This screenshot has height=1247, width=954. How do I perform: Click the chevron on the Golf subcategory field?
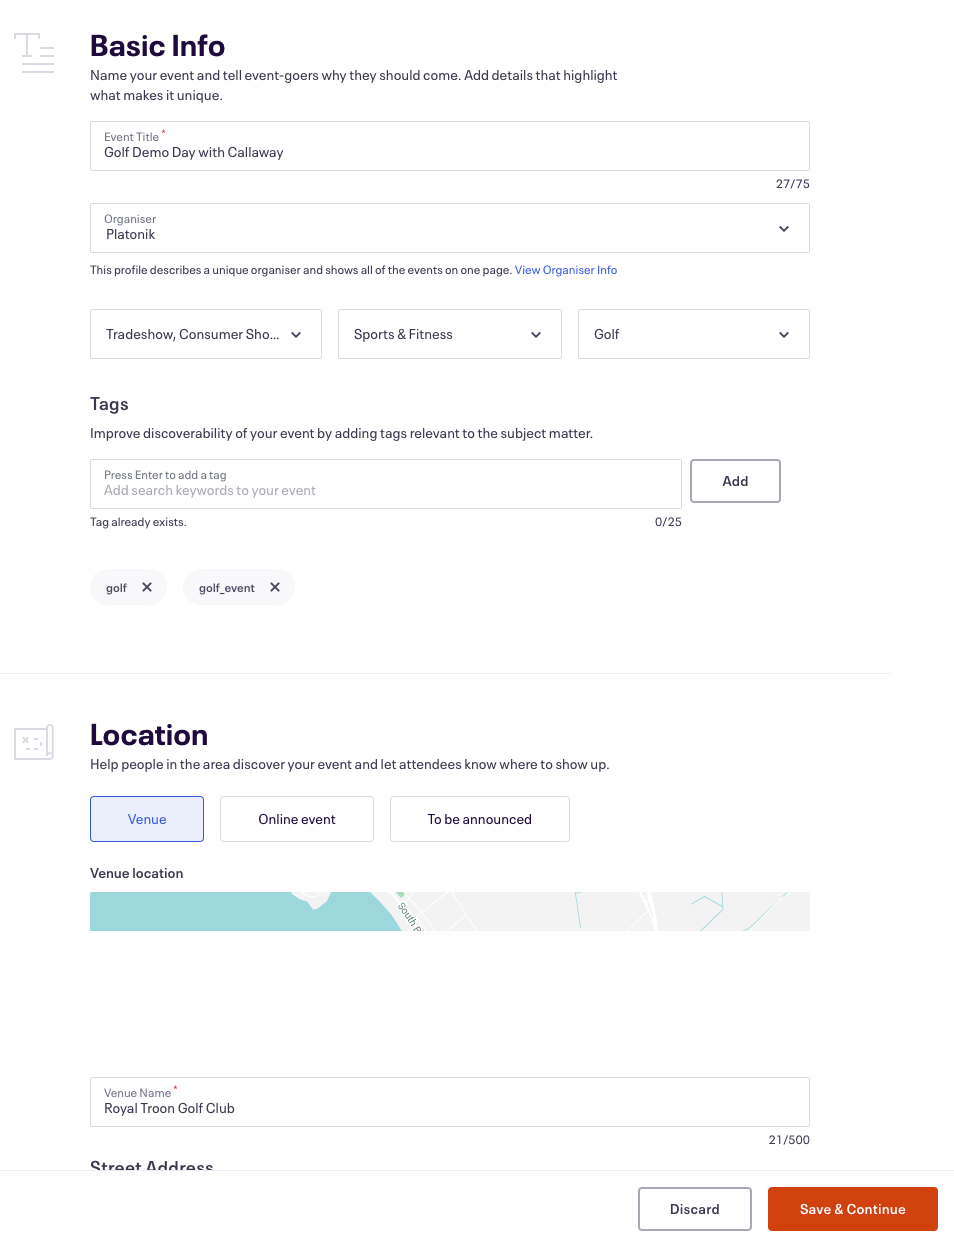pos(783,334)
